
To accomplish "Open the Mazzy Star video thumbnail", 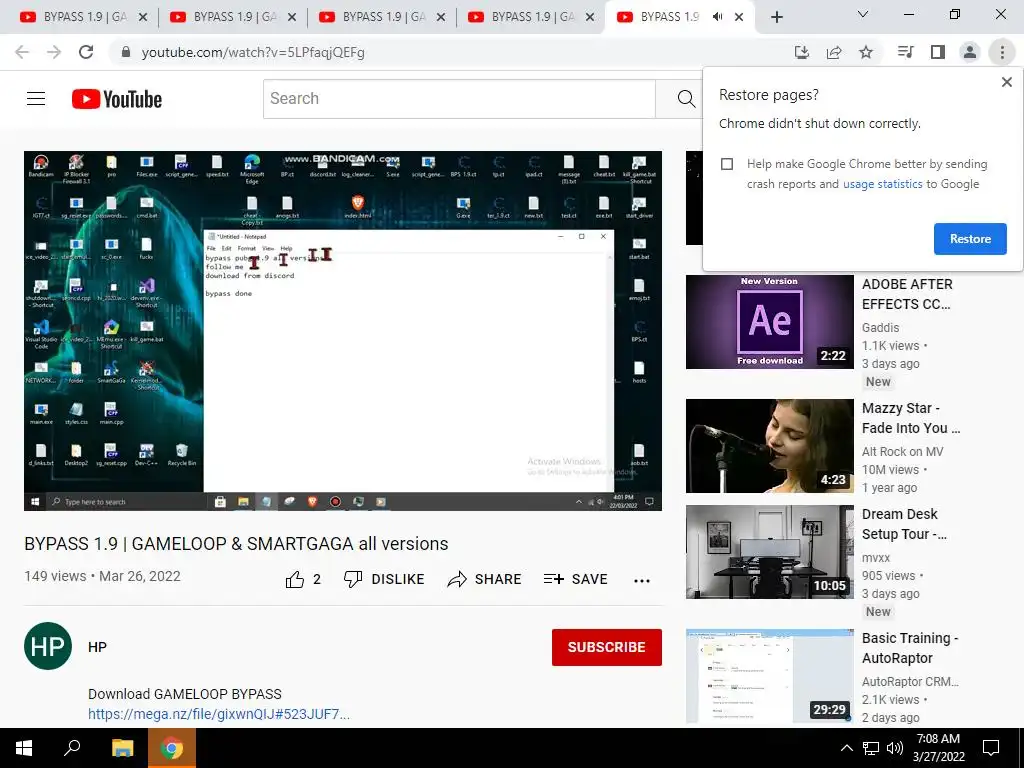I will point(769,446).
